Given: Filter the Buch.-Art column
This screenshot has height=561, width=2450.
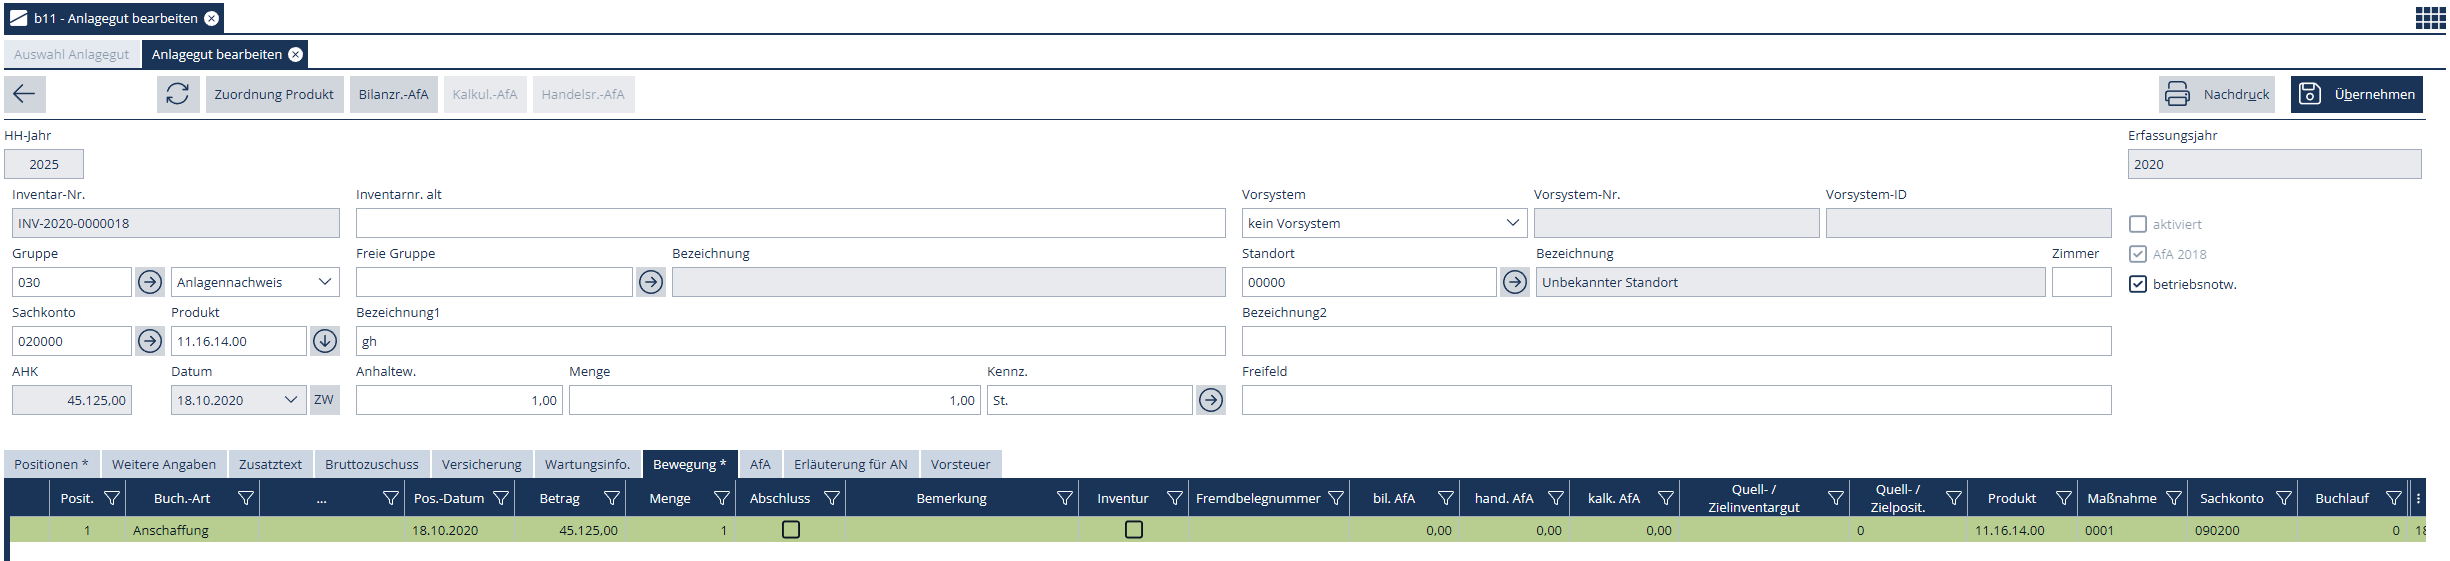Looking at the screenshot, I should coord(245,498).
